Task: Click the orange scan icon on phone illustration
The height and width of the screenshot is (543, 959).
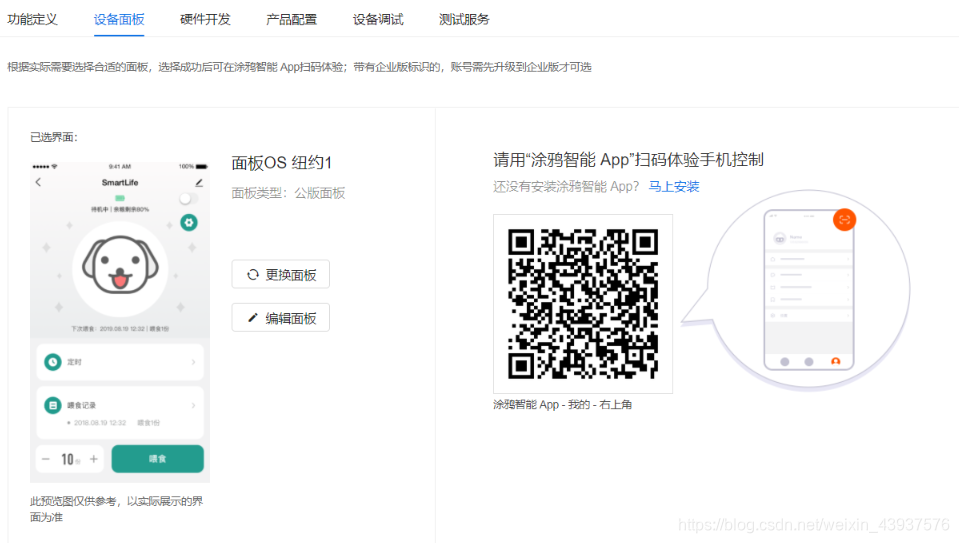Action: point(845,220)
